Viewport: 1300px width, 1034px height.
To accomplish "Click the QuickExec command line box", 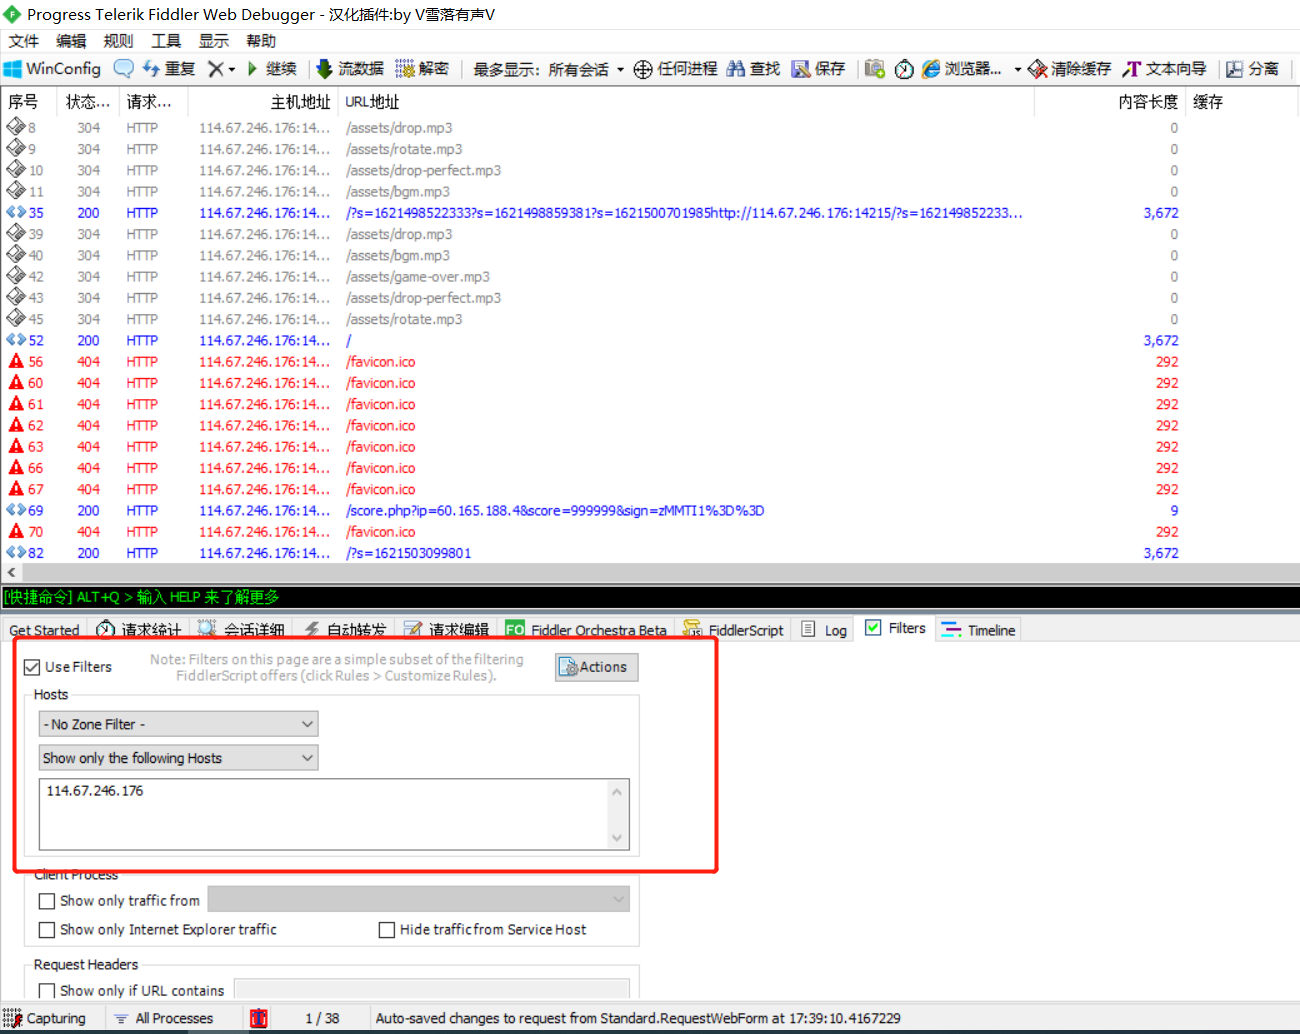I will coord(650,597).
